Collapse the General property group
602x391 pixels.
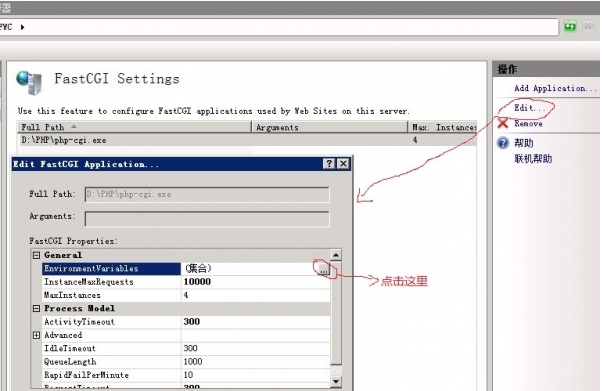coord(36,255)
